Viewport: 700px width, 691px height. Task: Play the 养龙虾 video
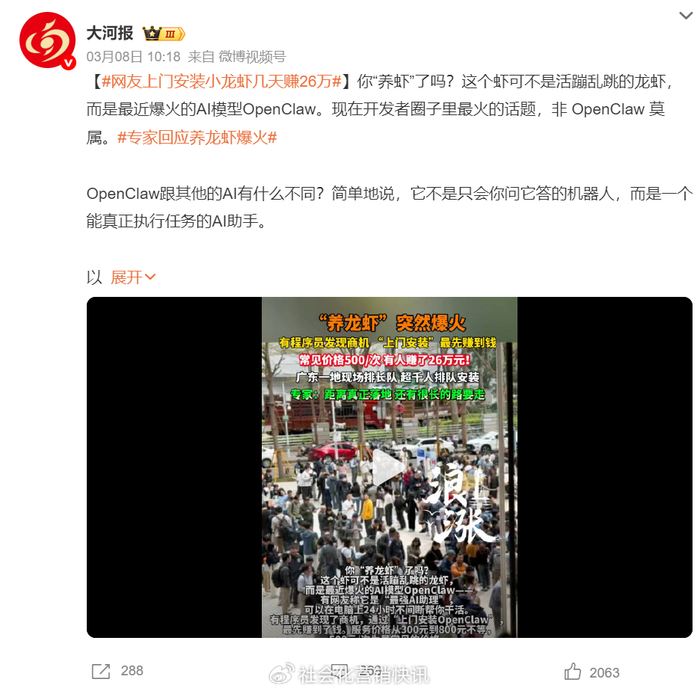point(389,467)
